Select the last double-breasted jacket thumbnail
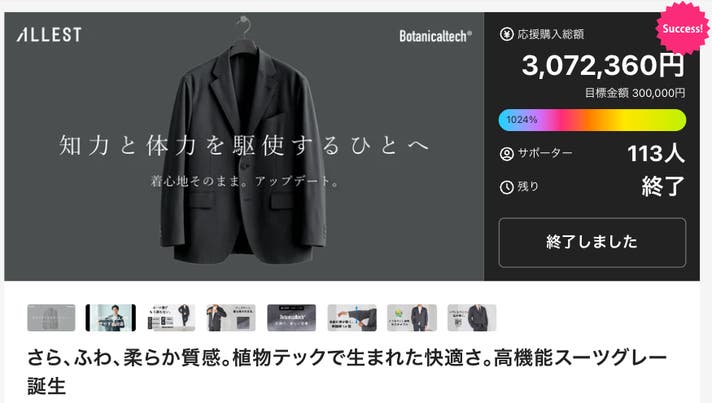712x403 pixels. (472, 318)
